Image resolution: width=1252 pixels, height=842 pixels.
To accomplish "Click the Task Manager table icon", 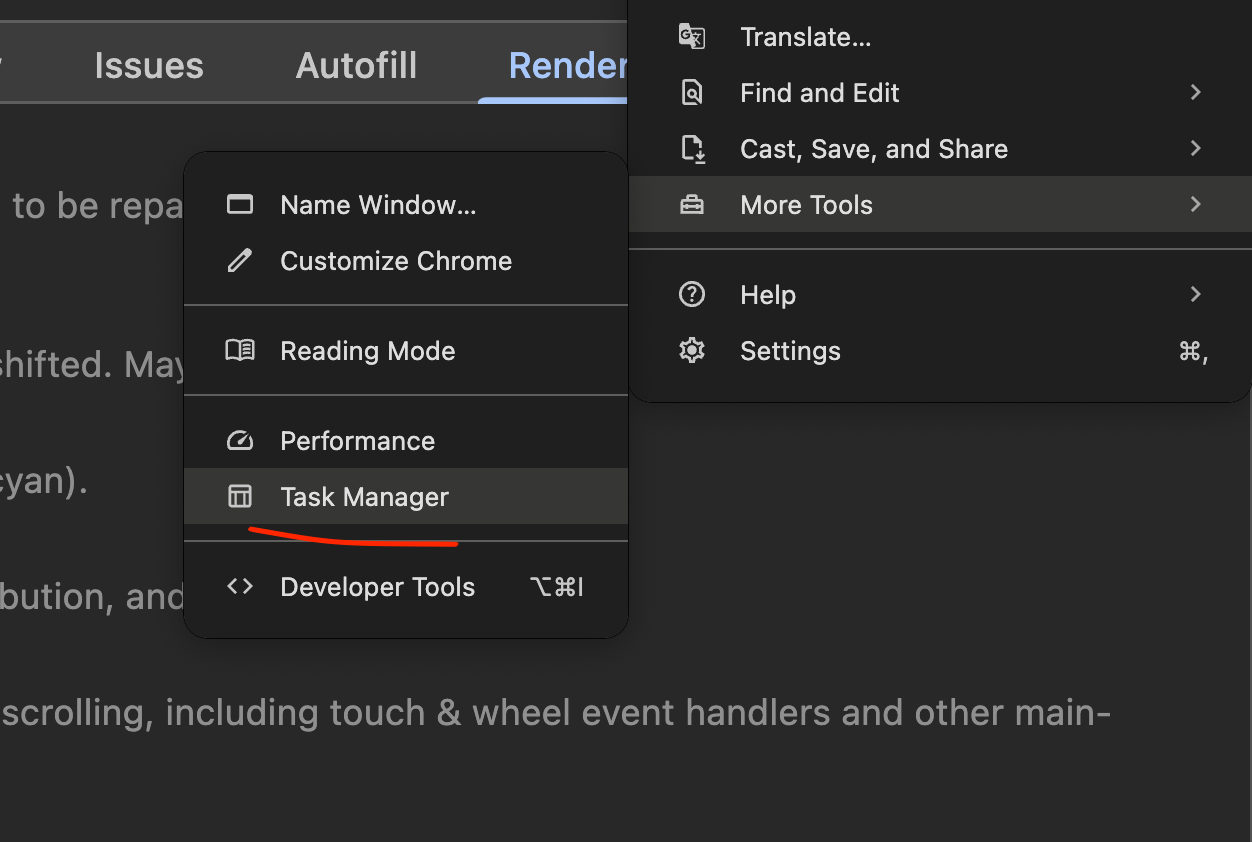I will 240,497.
